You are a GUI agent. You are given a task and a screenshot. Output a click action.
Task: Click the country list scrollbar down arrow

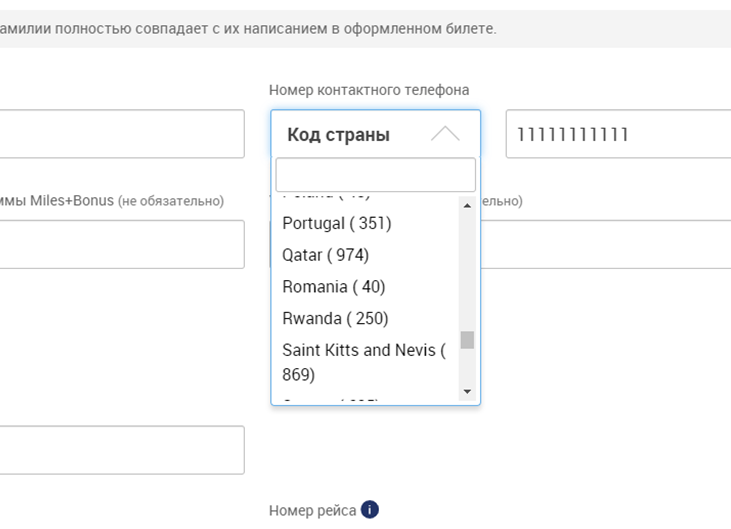click(467, 391)
